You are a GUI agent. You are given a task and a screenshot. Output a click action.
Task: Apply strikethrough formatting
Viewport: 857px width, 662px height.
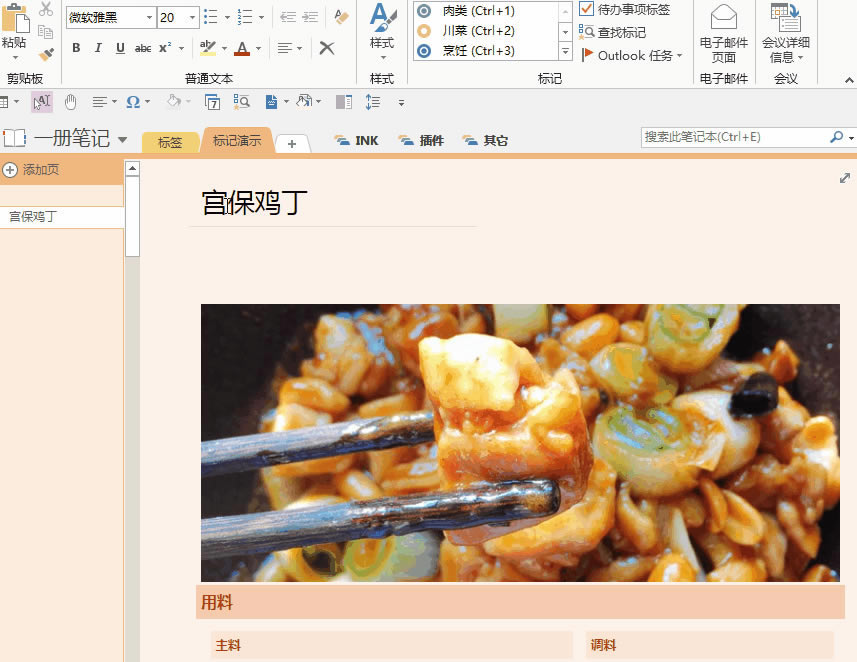[x=143, y=48]
